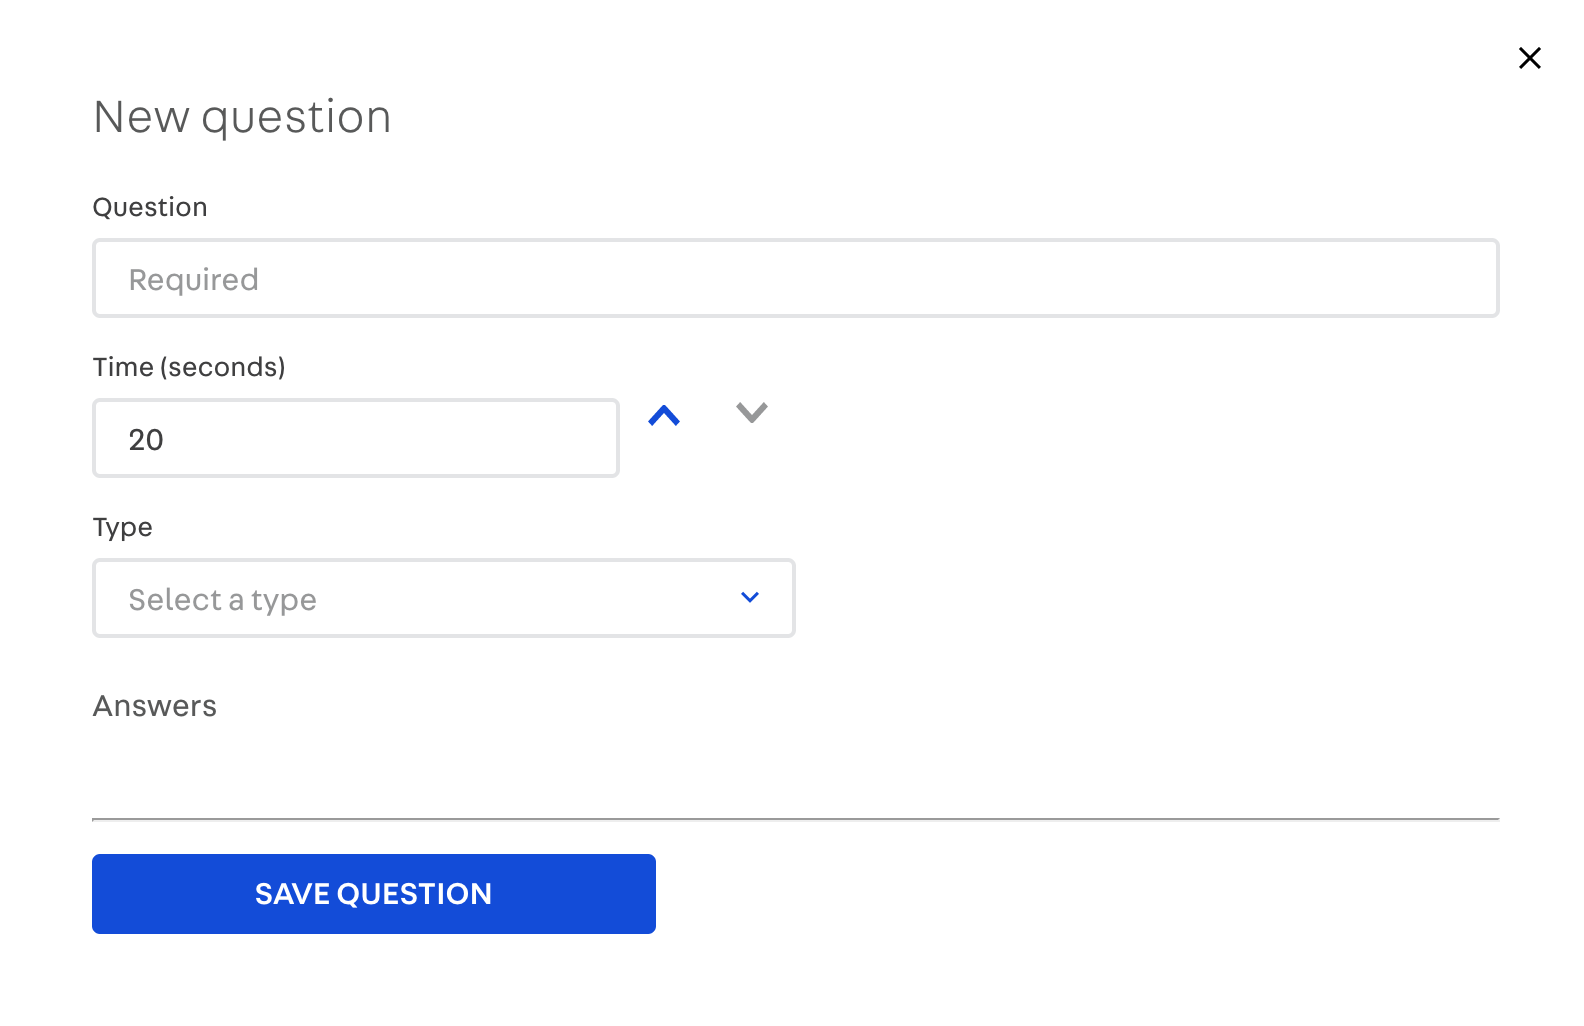Decrease the time using the down arrow
The height and width of the screenshot is (1026, 1584).
pyautogui.click(x=751, y=412)
